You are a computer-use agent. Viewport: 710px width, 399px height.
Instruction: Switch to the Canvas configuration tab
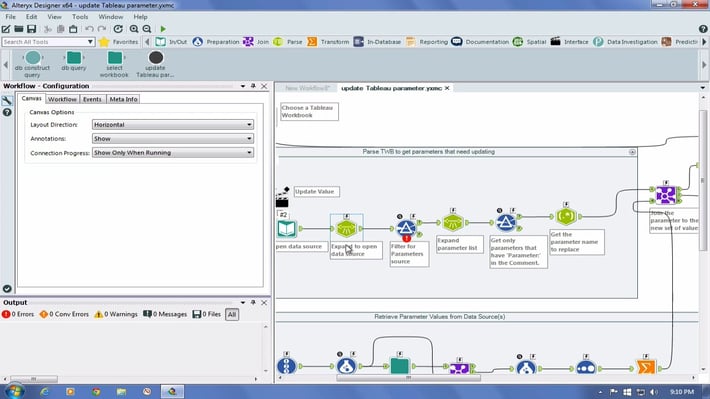[x=31, y=98]
